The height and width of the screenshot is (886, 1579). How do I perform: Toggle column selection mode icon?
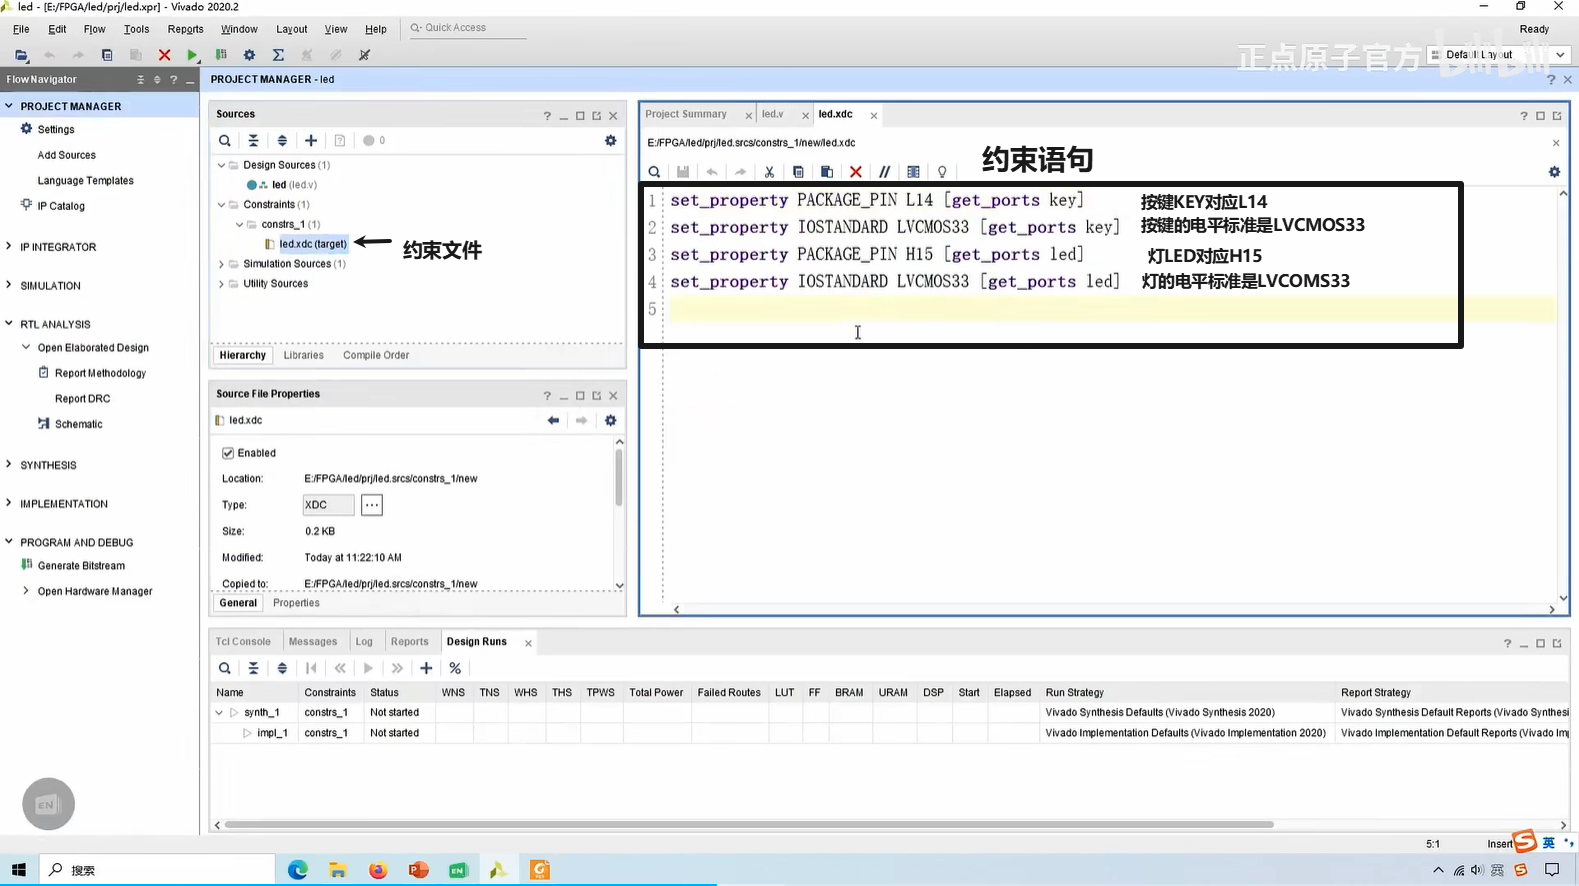[x=913, y=172]
